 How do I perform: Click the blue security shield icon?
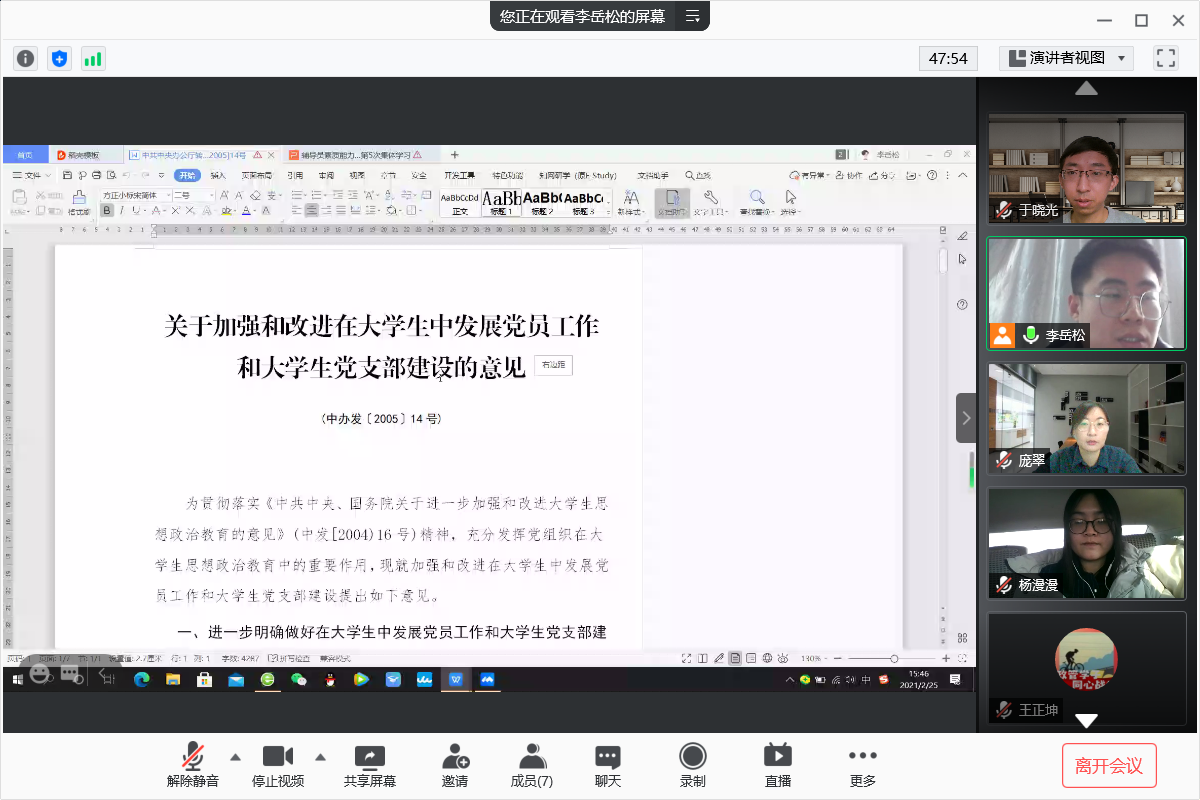pyautogui.click(x=59, y=59)
